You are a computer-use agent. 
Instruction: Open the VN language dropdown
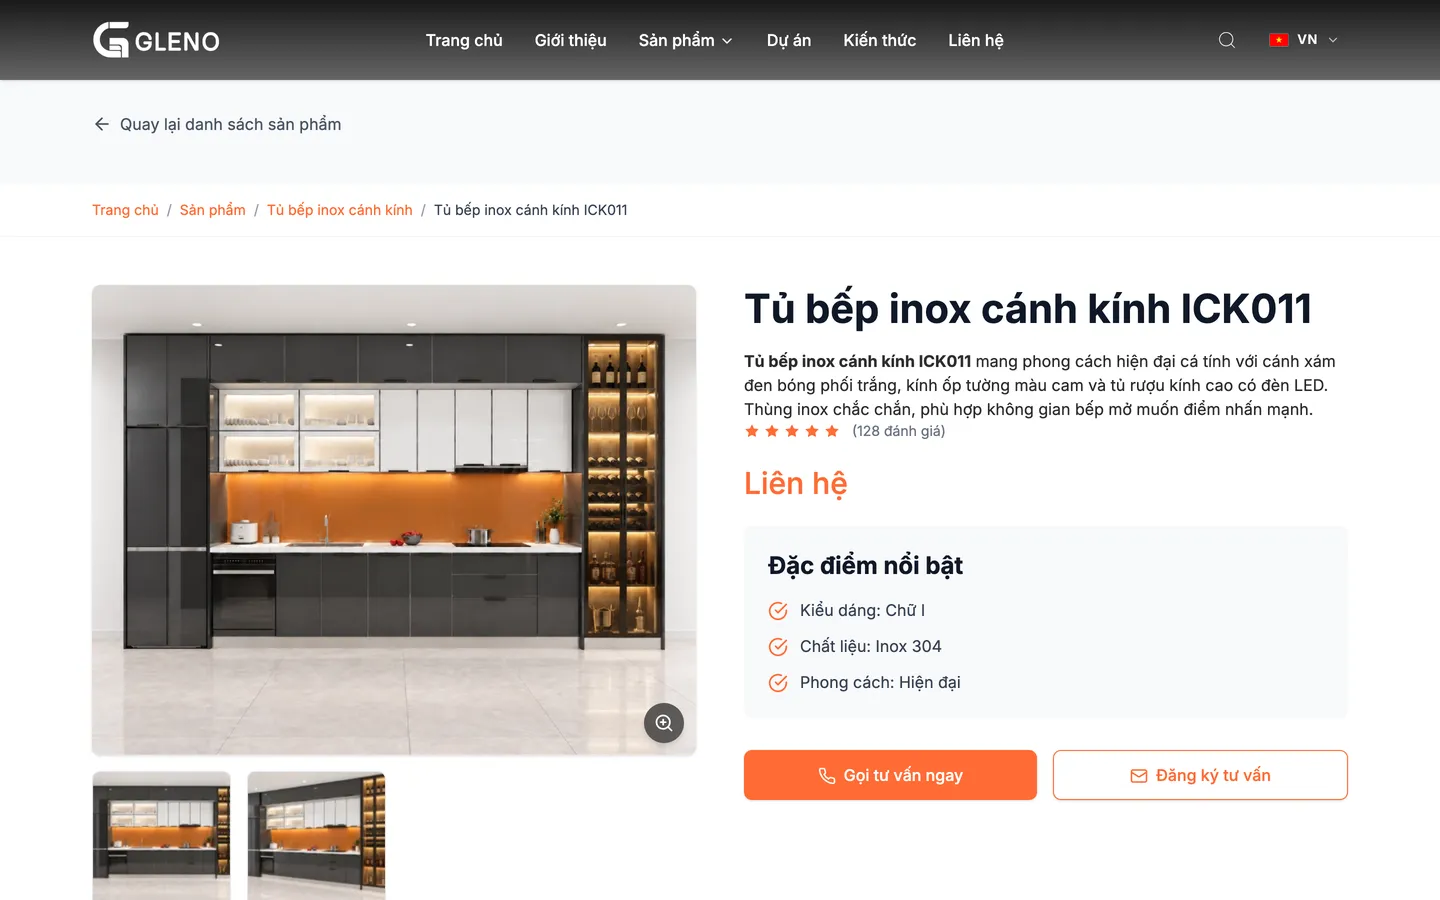click(x=1303, y=40)
